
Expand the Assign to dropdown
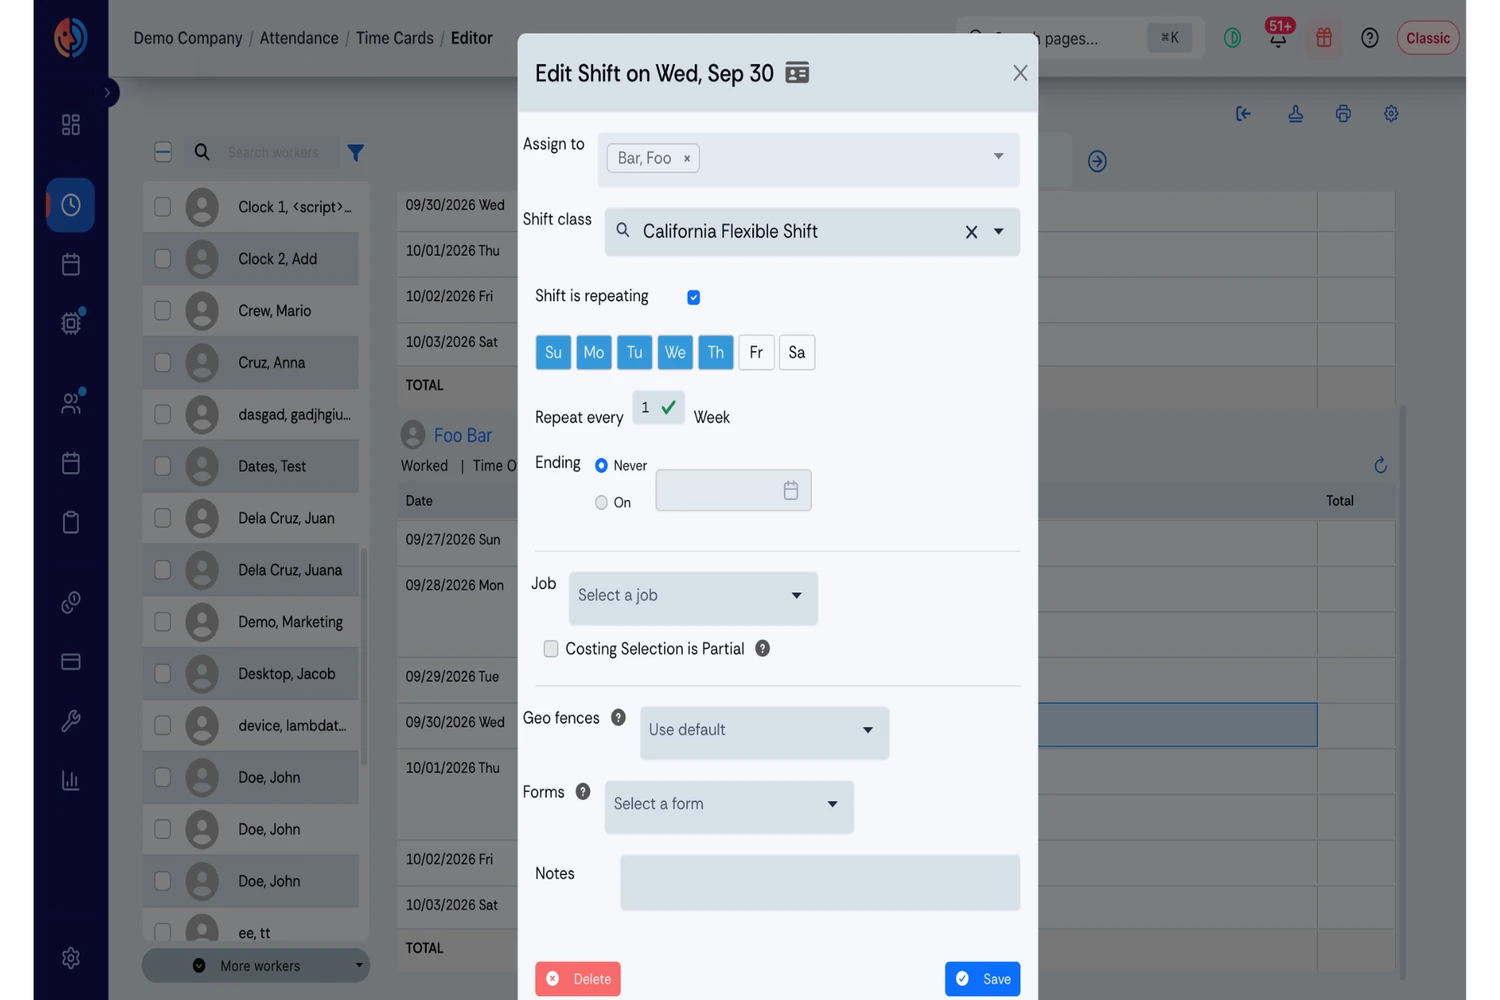[x=998, y=156]
